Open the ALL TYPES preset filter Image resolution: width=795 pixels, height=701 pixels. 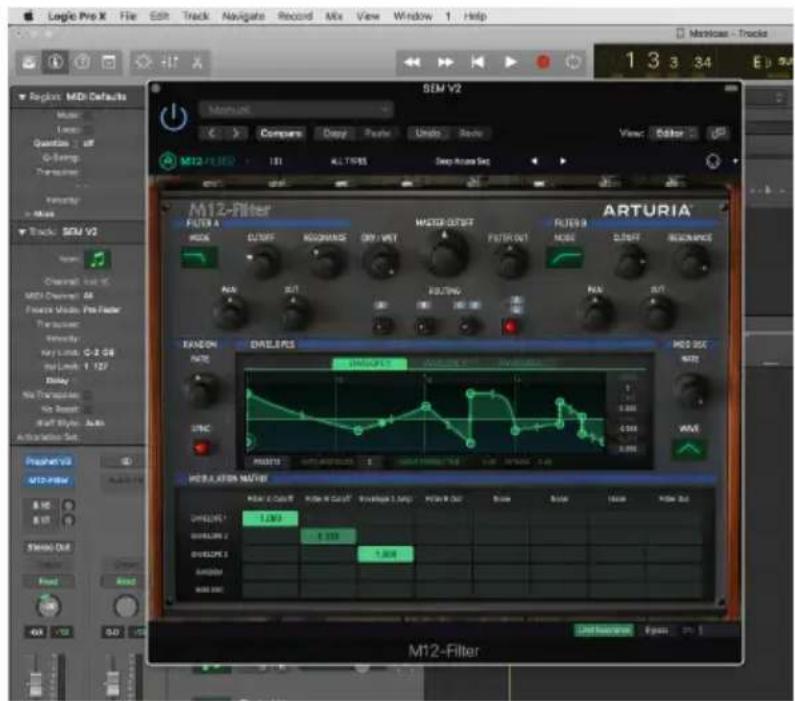349,162
